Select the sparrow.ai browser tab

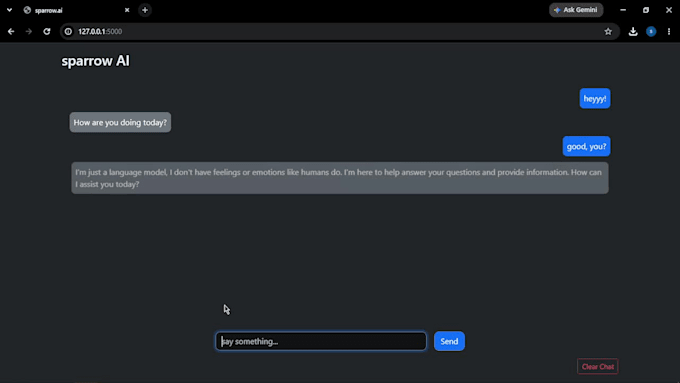tap(76, 10)
